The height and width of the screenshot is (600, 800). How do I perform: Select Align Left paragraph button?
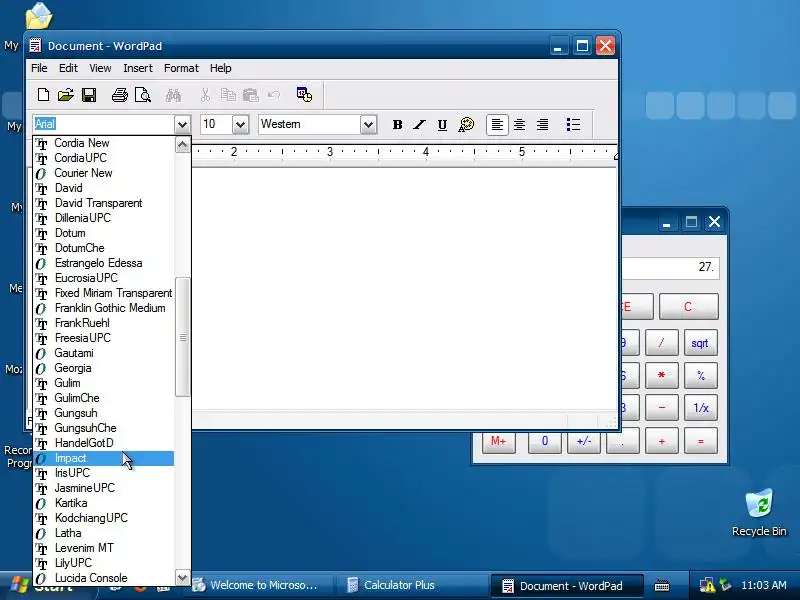[497, 124]
